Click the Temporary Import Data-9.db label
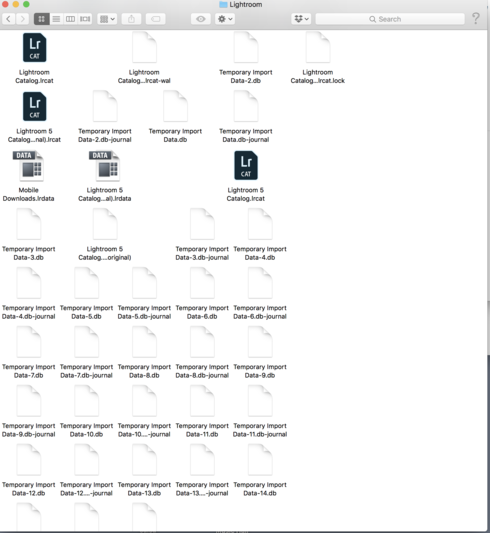This screenshot has height=533, width=490. pyautogui.click(x=260, y=371)
